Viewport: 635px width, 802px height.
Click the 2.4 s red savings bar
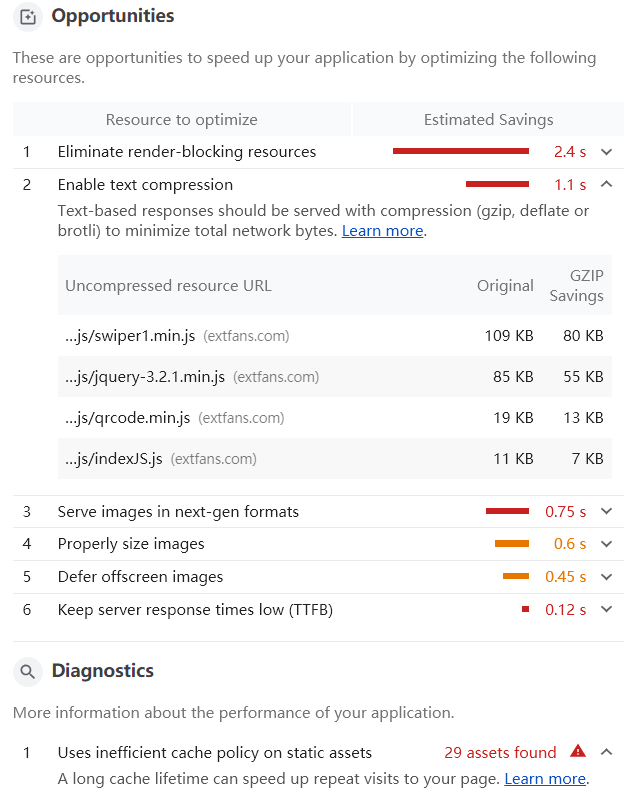tap(460, 152)
